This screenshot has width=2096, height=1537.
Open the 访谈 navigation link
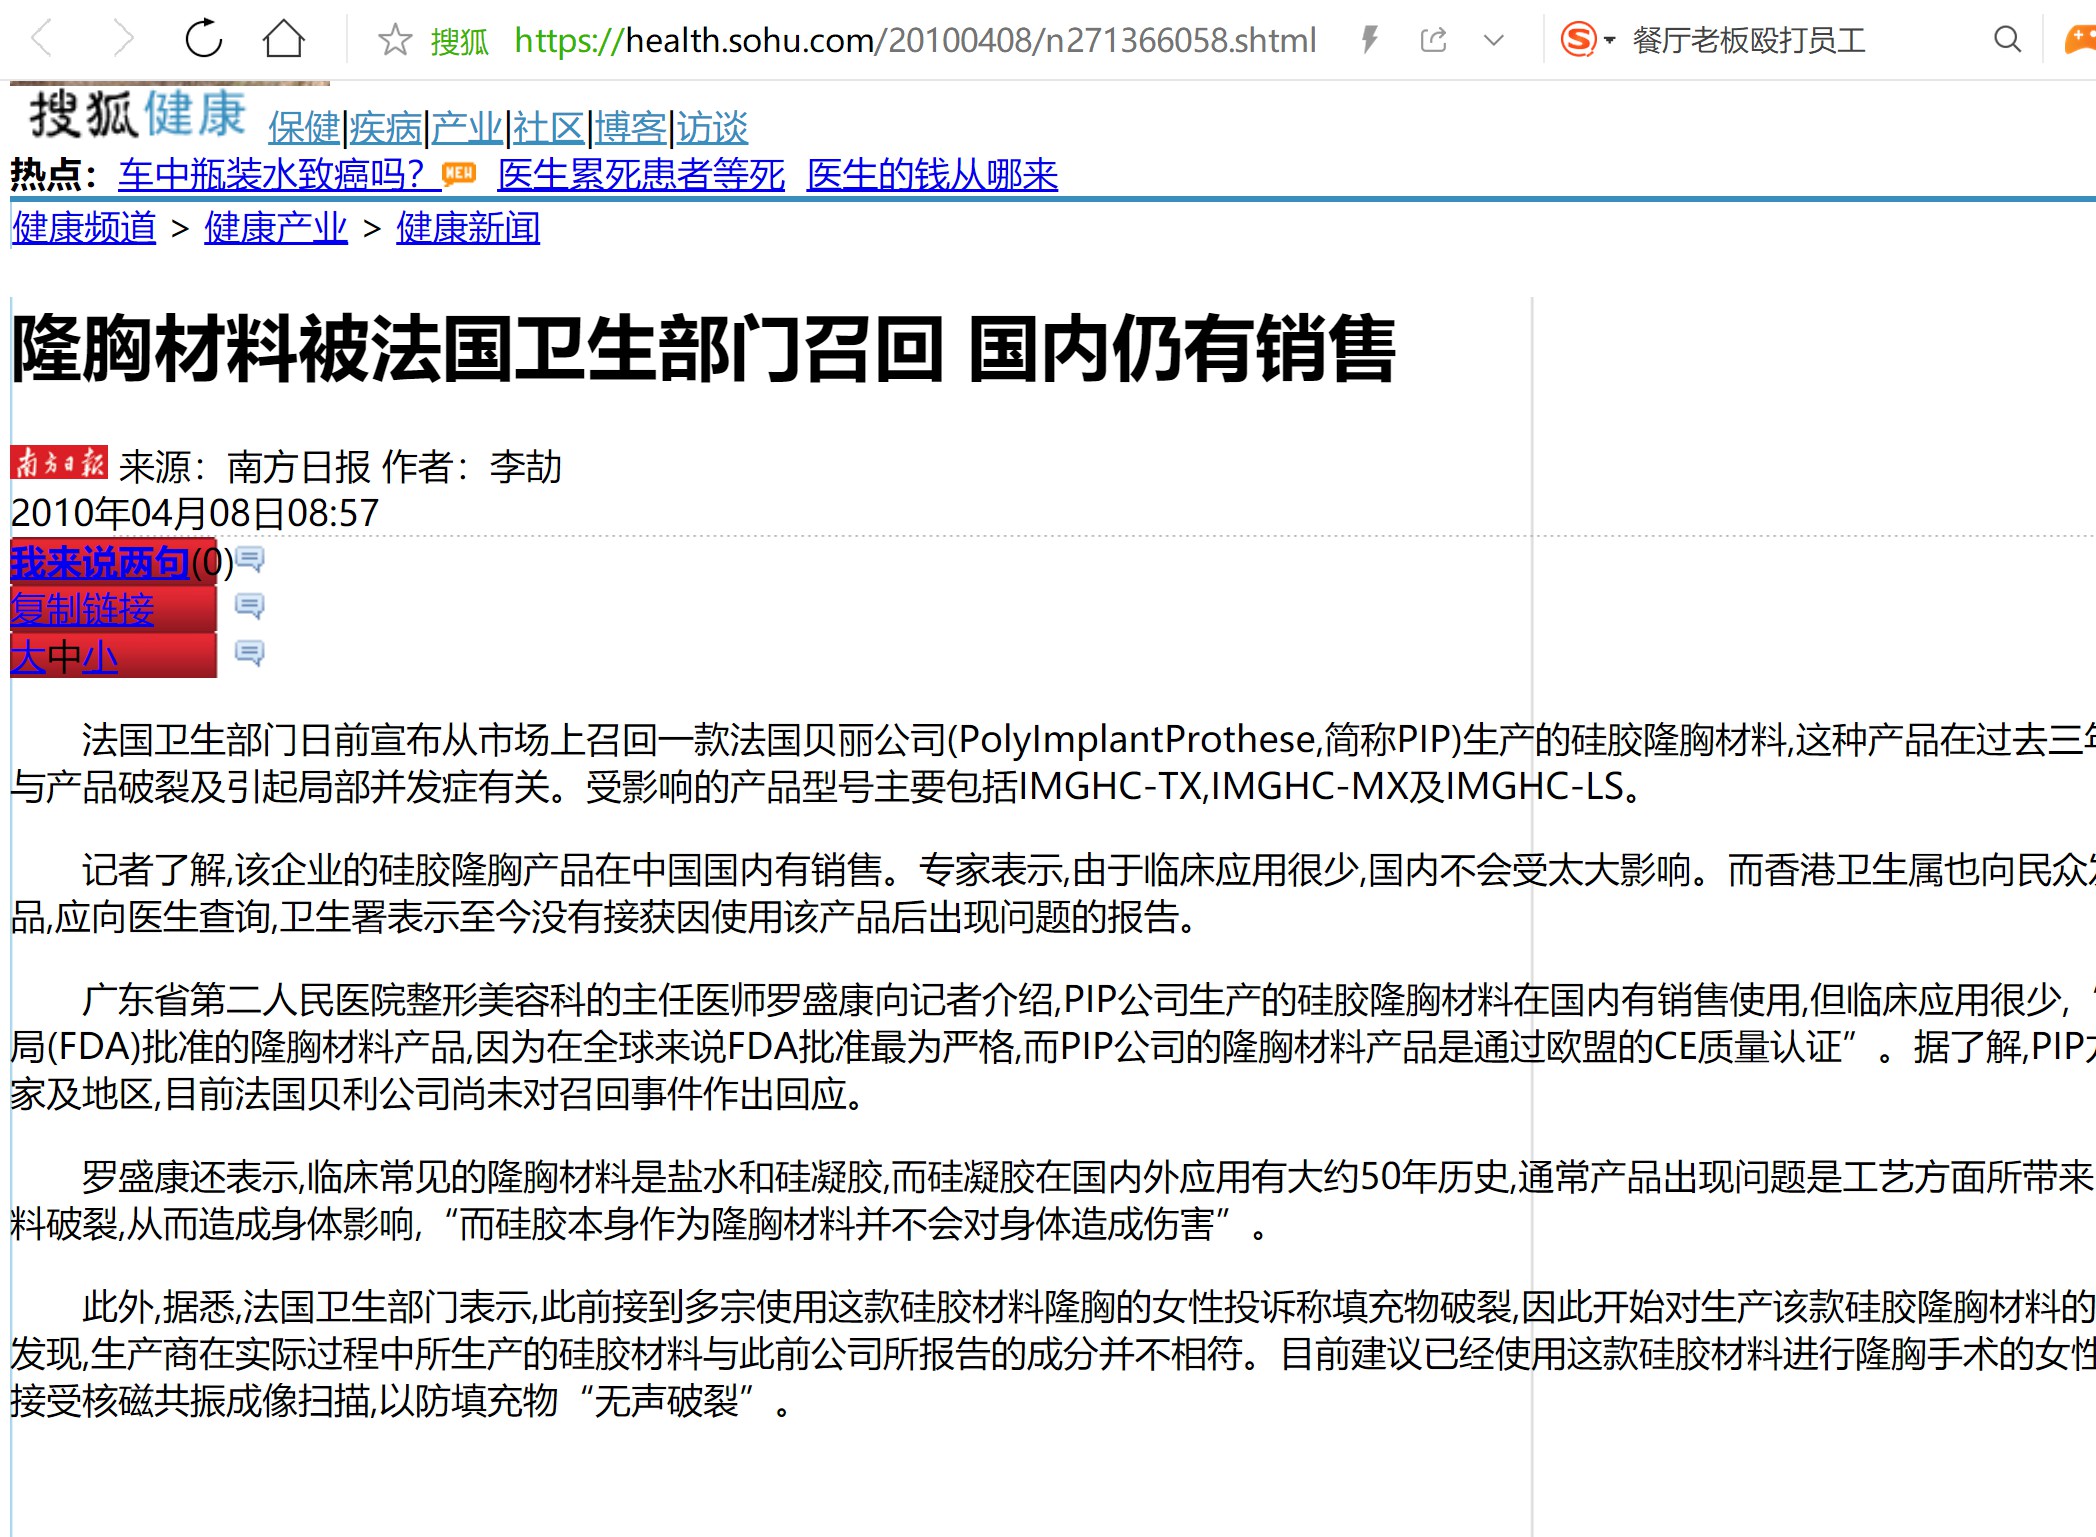coord(712,128)
